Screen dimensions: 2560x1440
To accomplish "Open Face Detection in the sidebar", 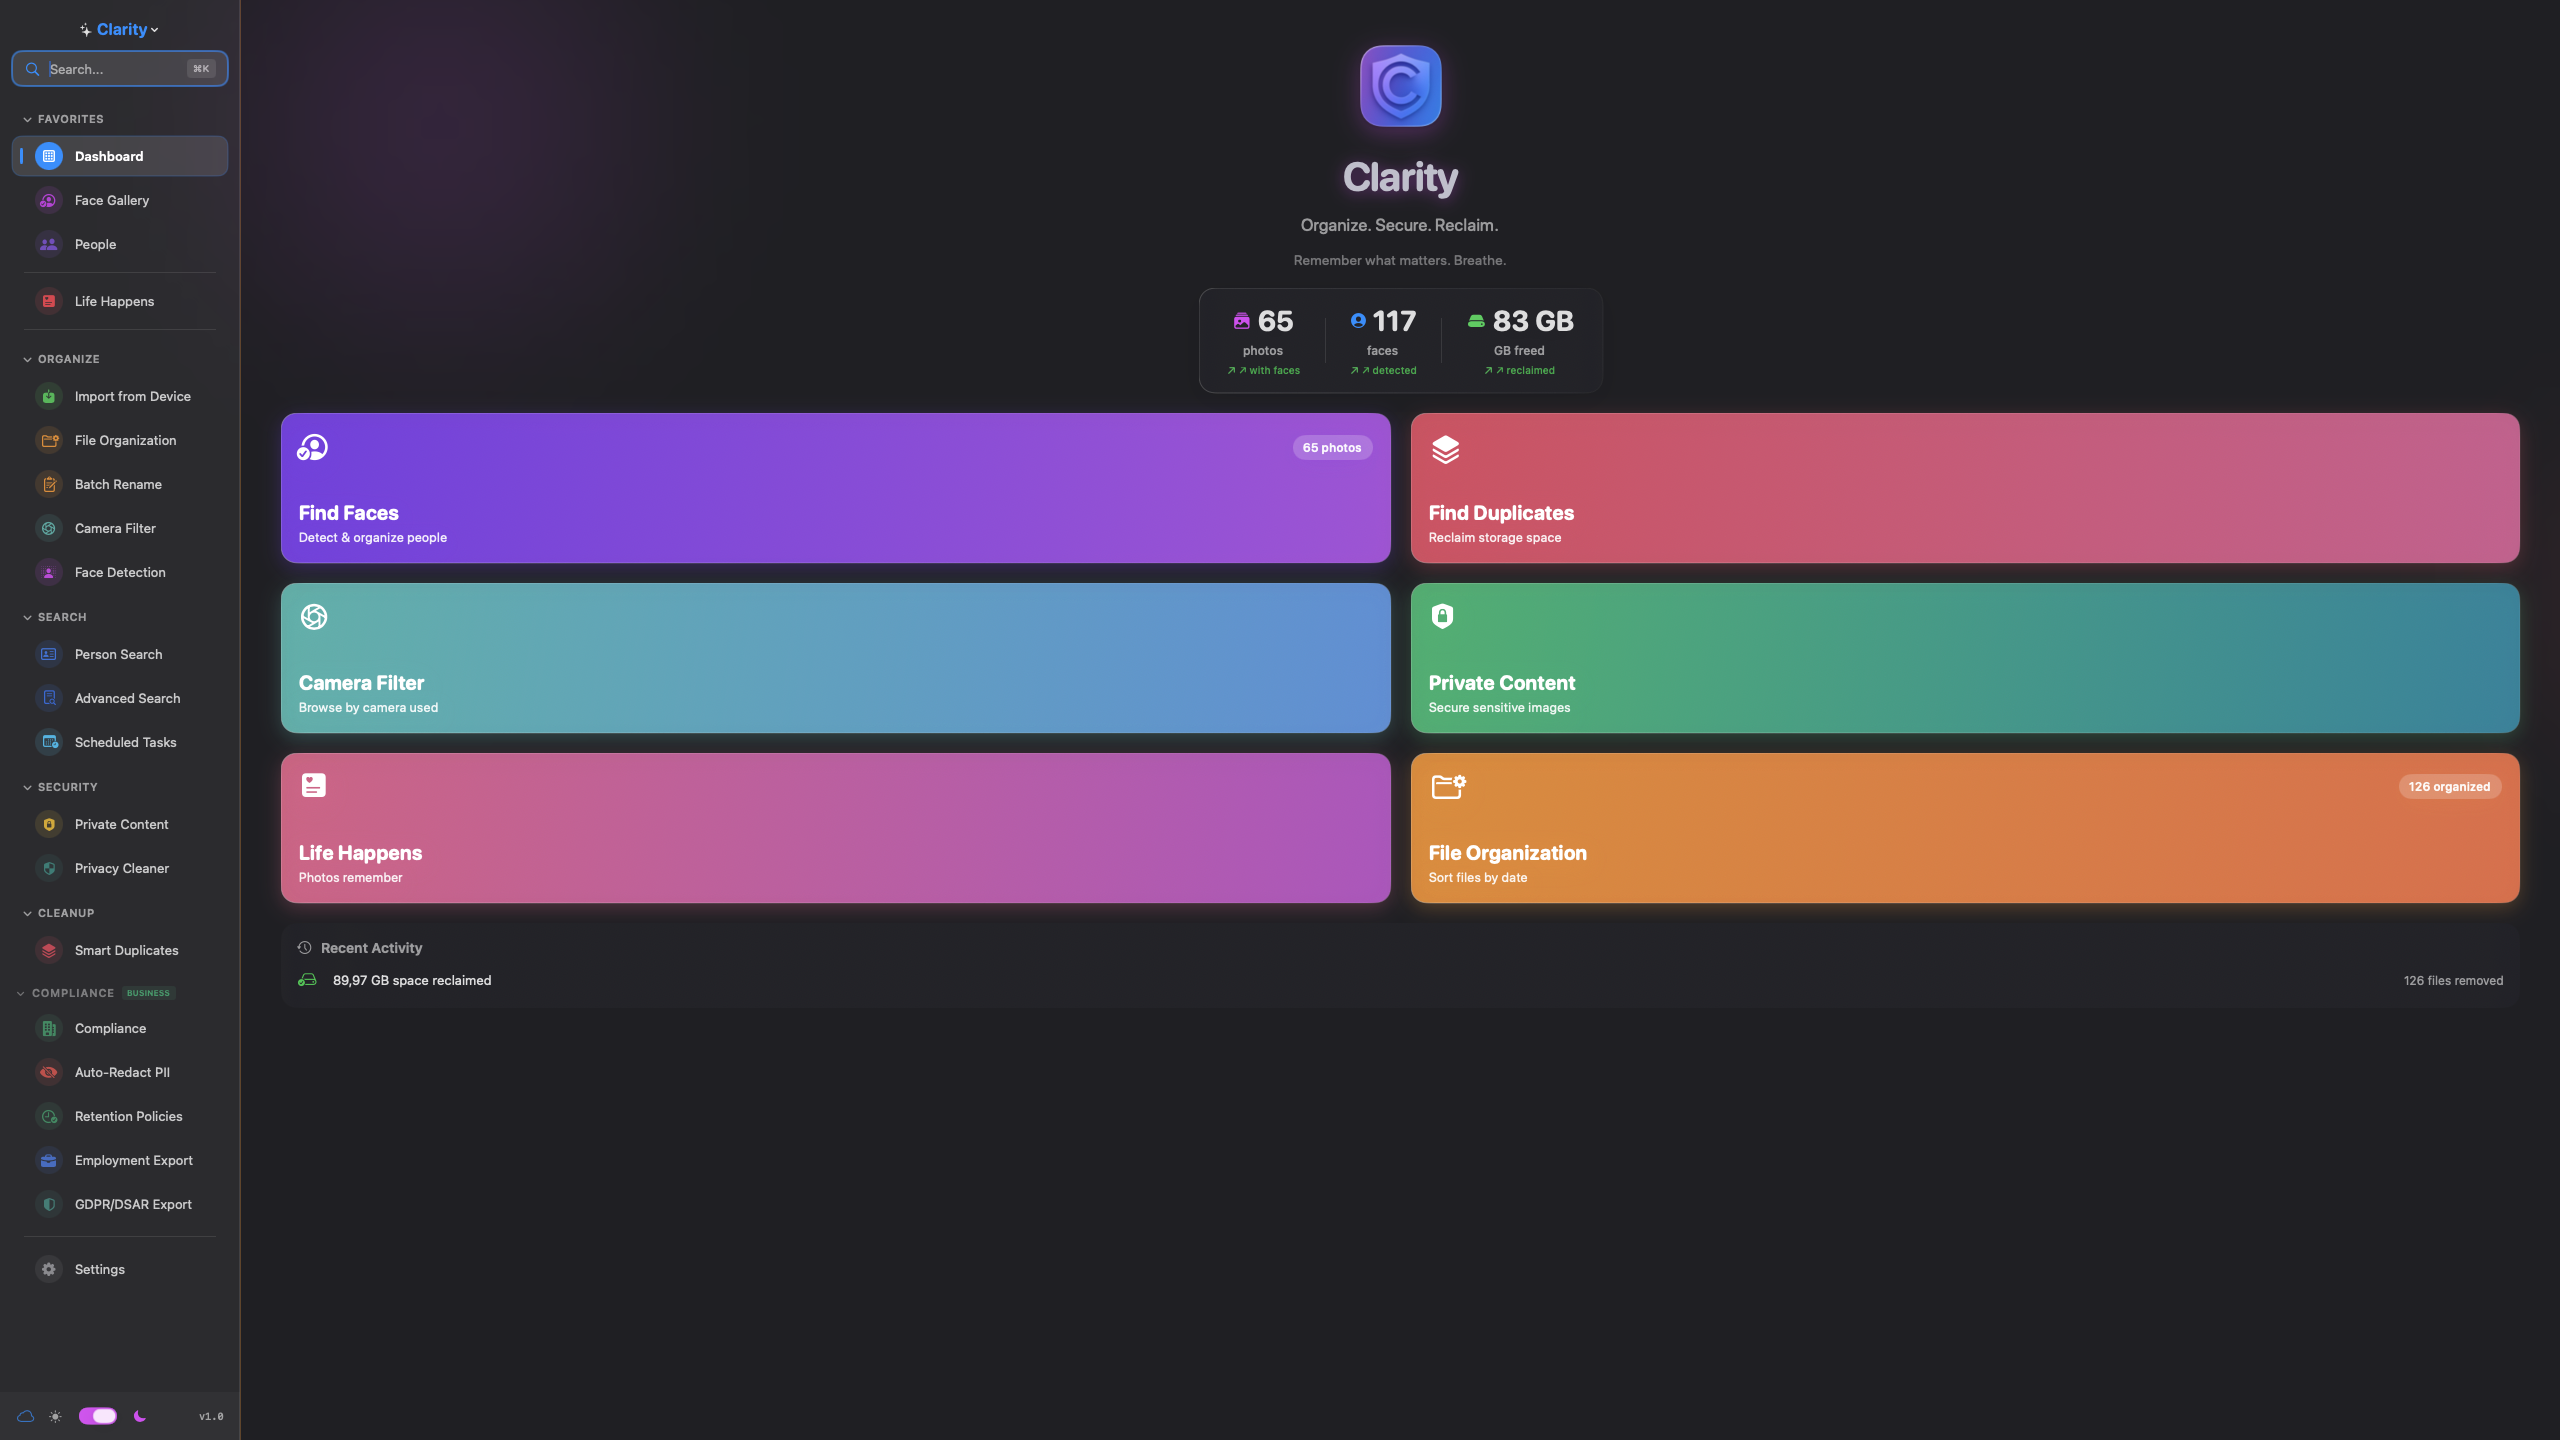I will click(119, 572).
